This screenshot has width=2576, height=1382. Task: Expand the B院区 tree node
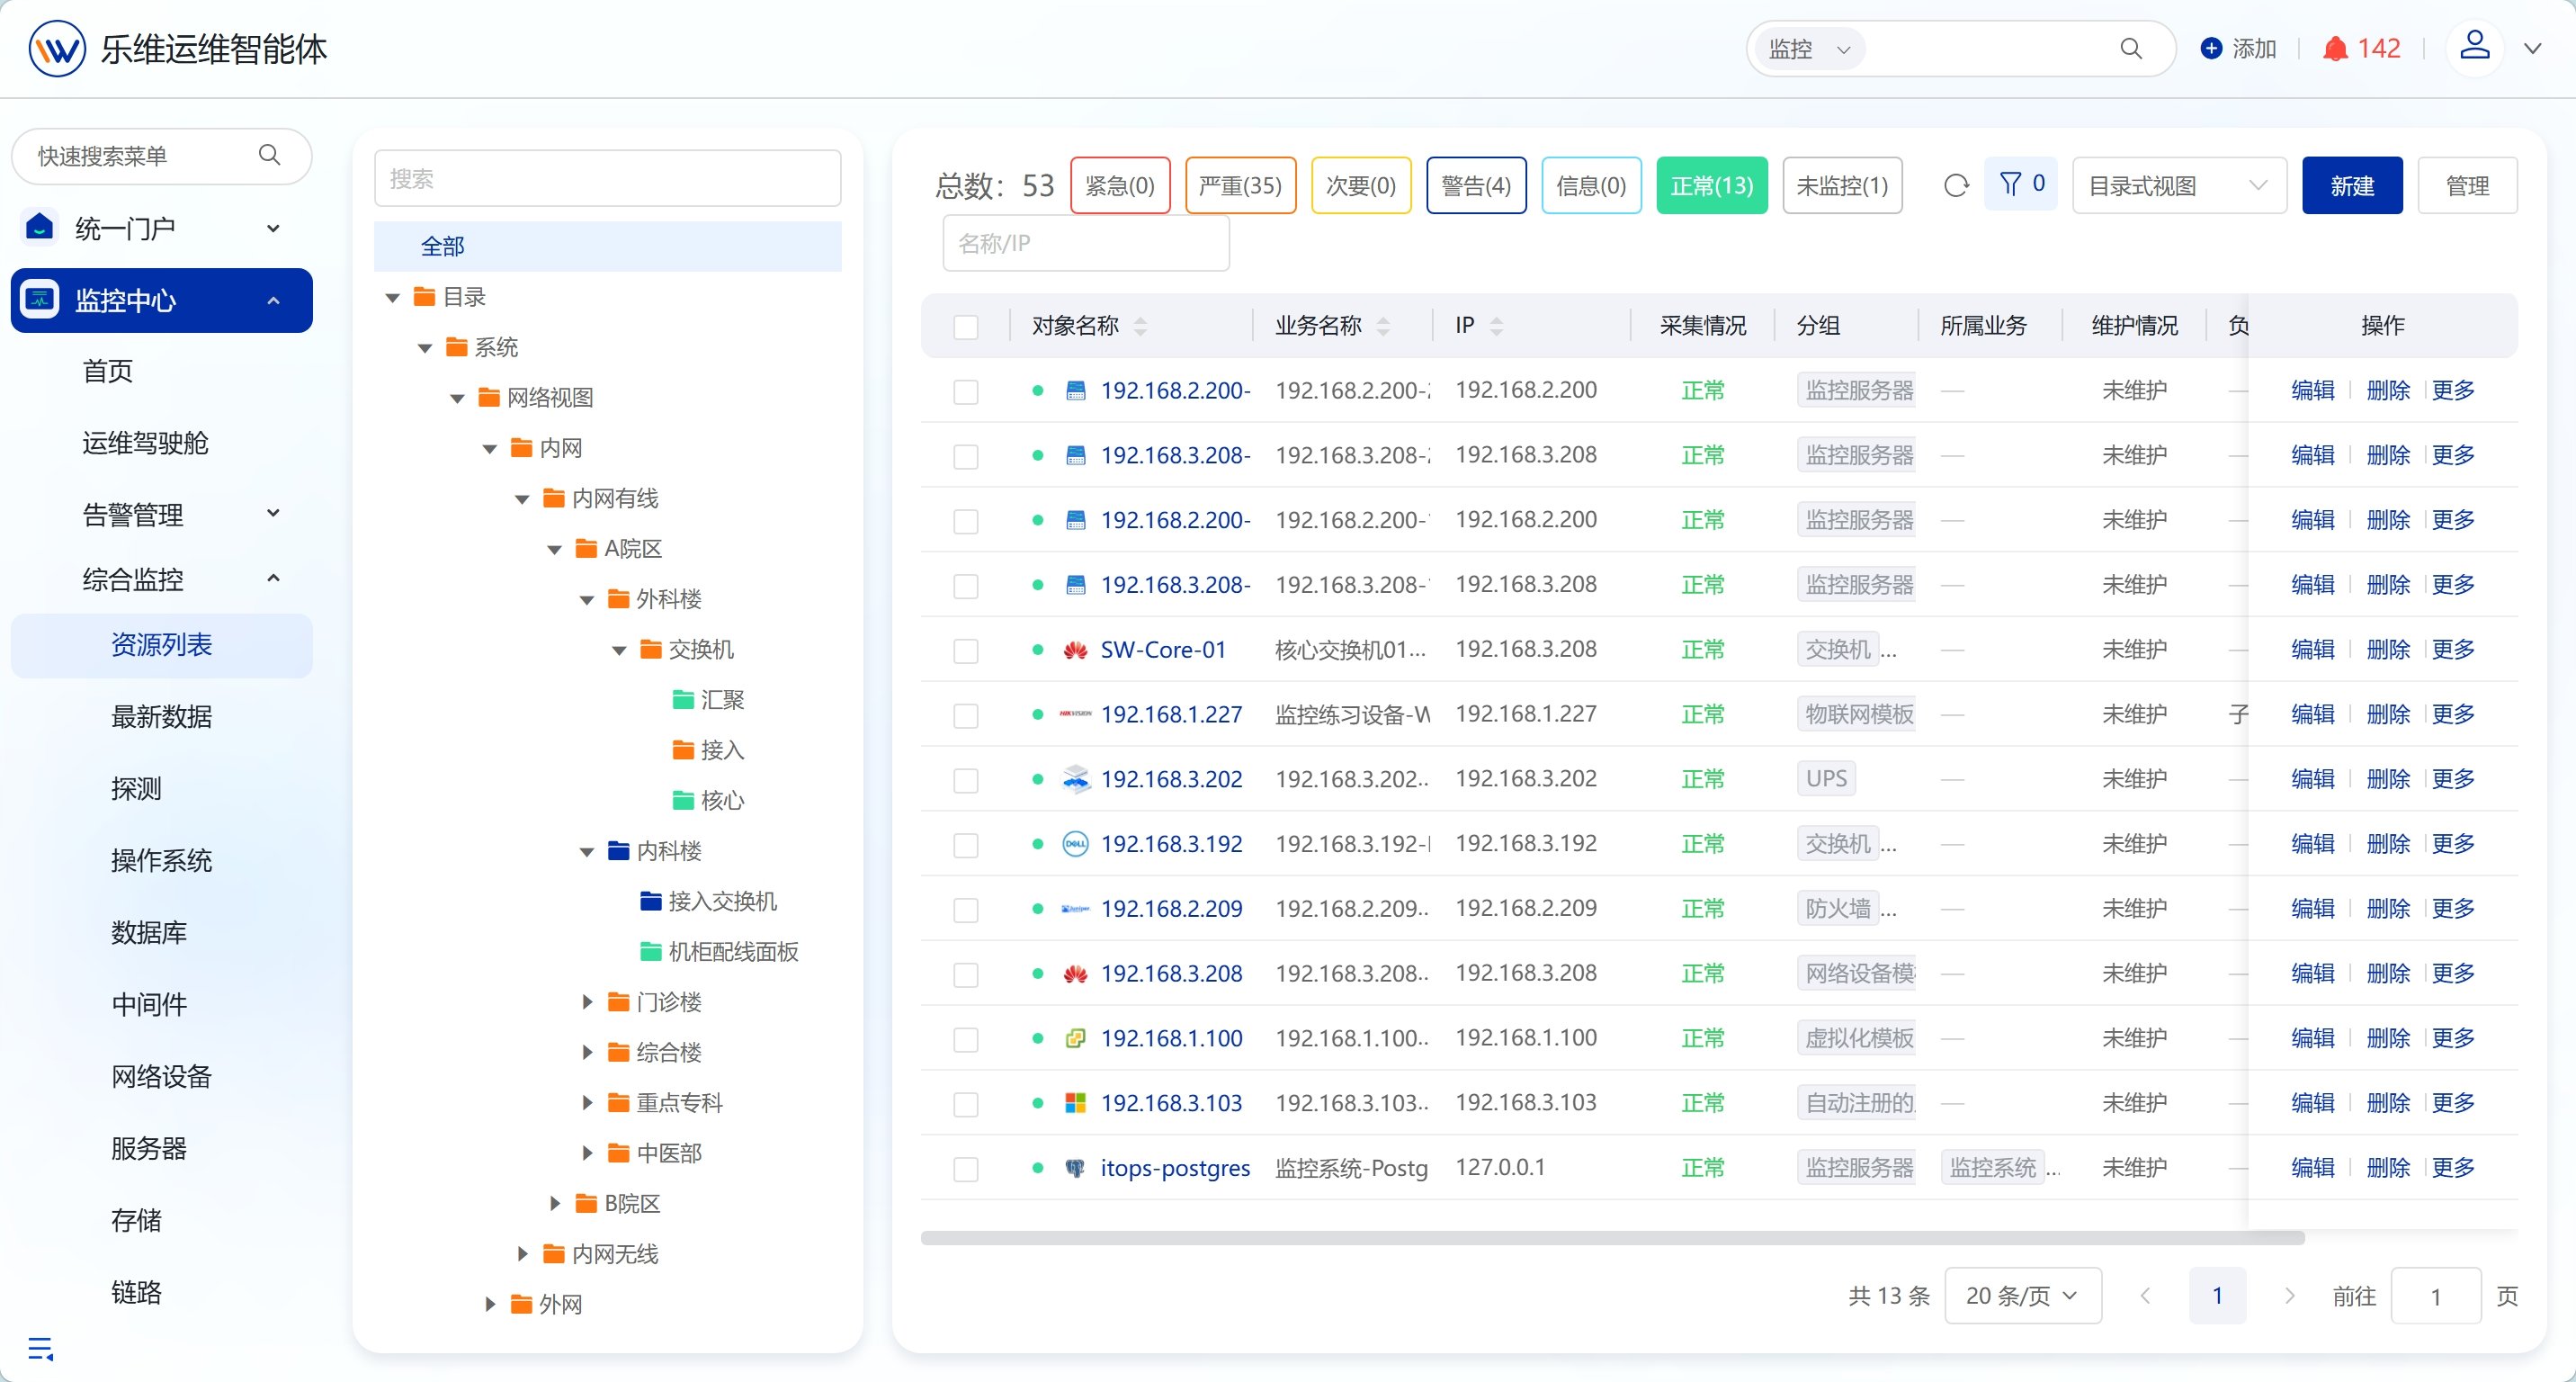555,1204
